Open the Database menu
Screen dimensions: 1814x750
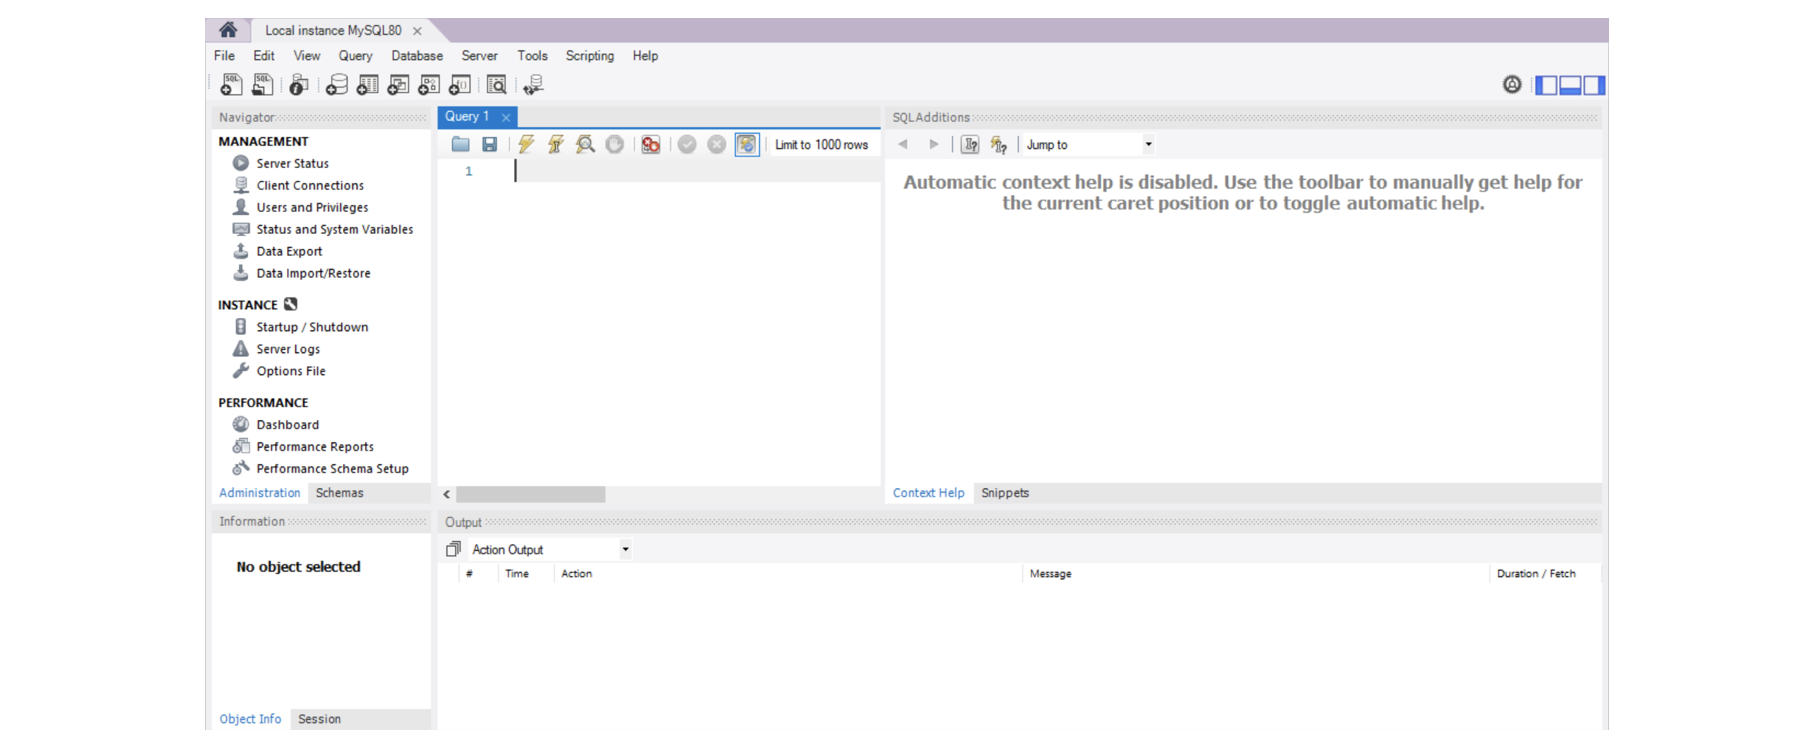(x=416, y=56)
